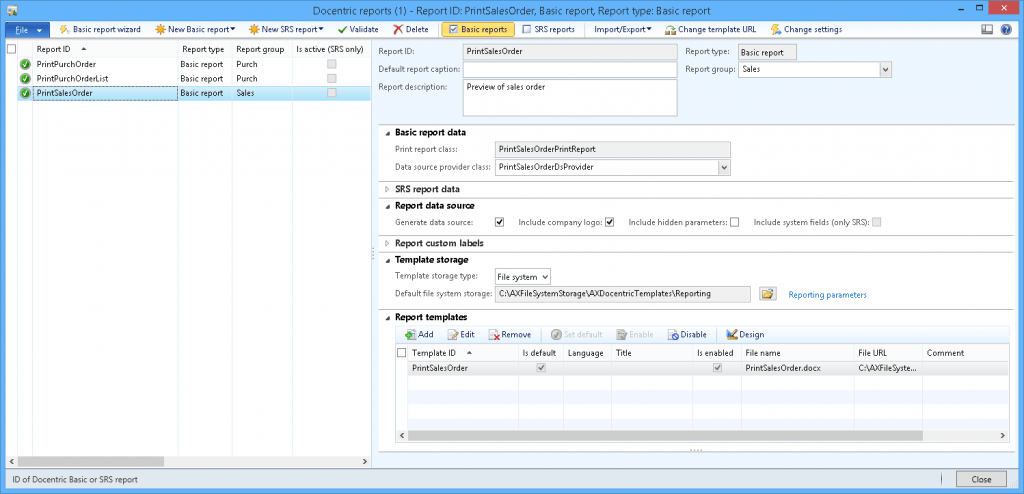Click the templates grid horizontal scrollbar thumb
The image size is (1024, 494).
coord(665,435)
